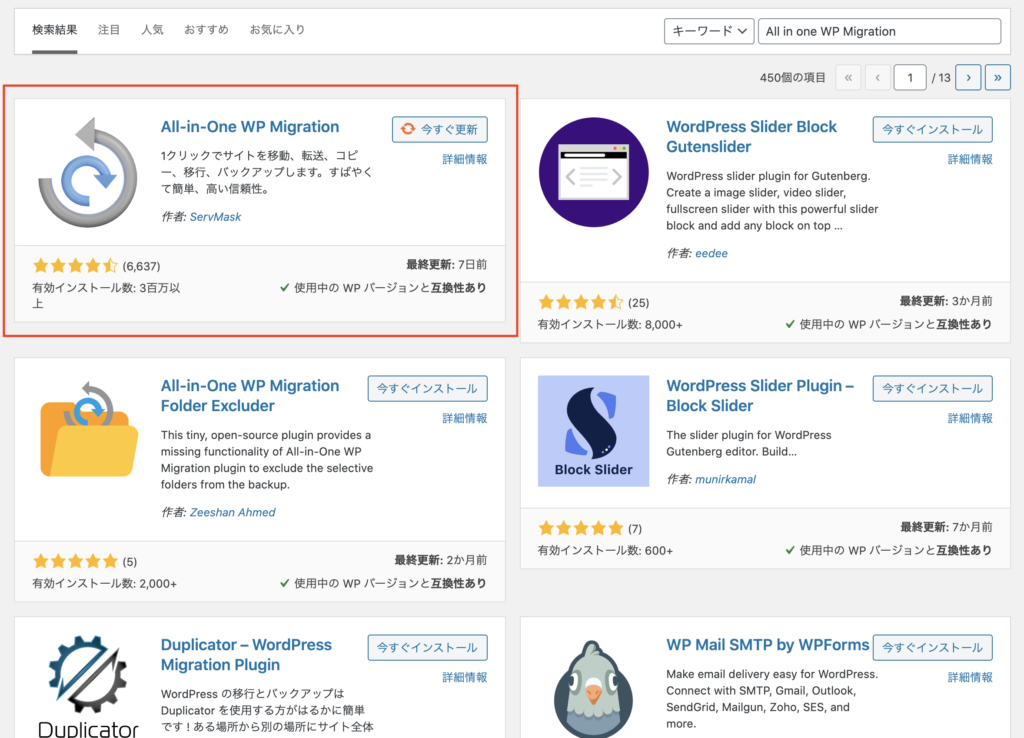Install All-in-One WP Migration Folder Excluder
Viewport: 1024px width, 738px height.
(427, 389)
